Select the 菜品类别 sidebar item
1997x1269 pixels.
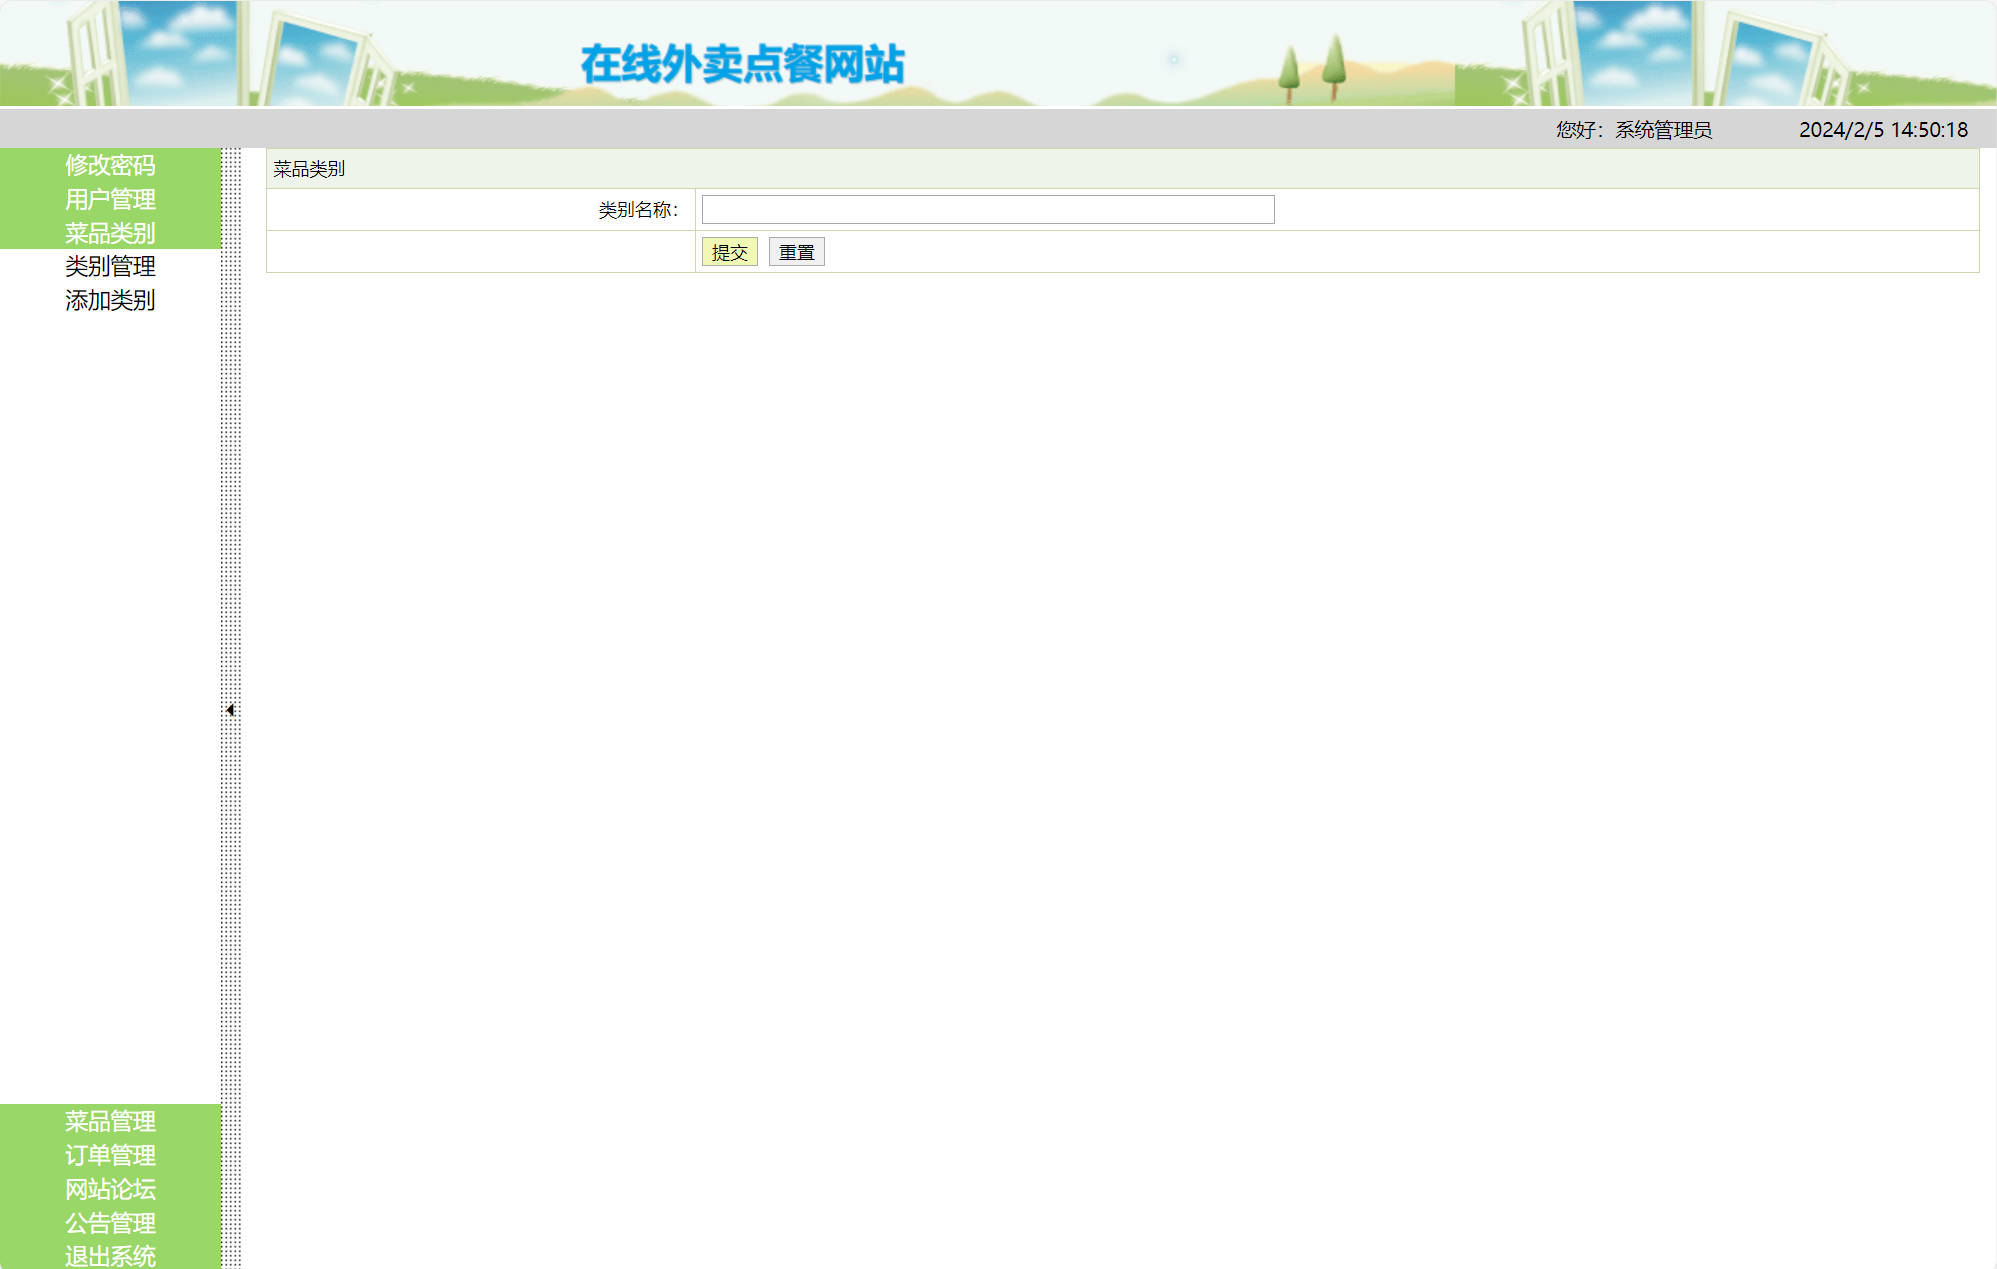(110, 234)
